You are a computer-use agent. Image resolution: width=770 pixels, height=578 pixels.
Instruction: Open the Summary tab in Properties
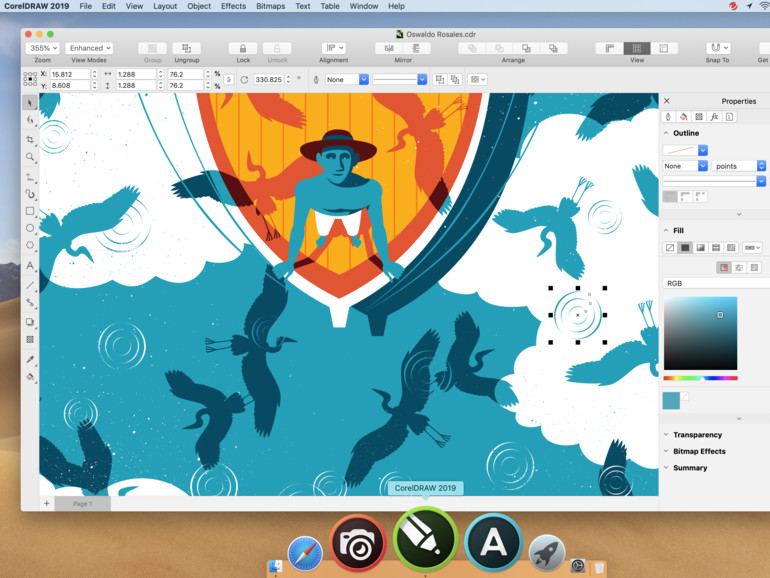(x=729, y=117)
